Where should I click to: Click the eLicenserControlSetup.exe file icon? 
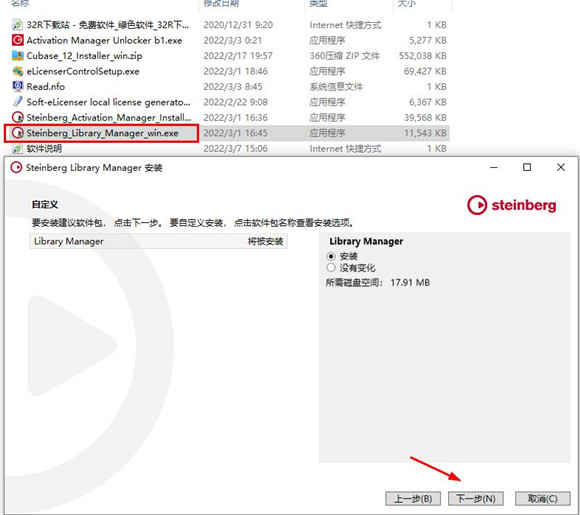pyautogui.click(x=17, y=71)
